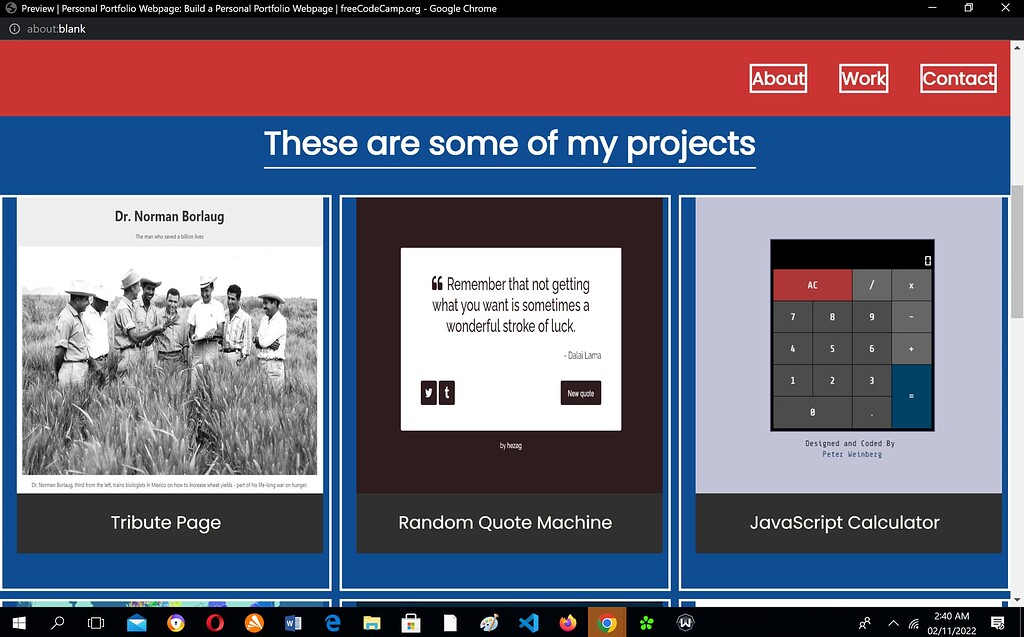This screenshot has width=1024, height=637.
Task: Share quote on Twitter icon
Action: [429, 392]
